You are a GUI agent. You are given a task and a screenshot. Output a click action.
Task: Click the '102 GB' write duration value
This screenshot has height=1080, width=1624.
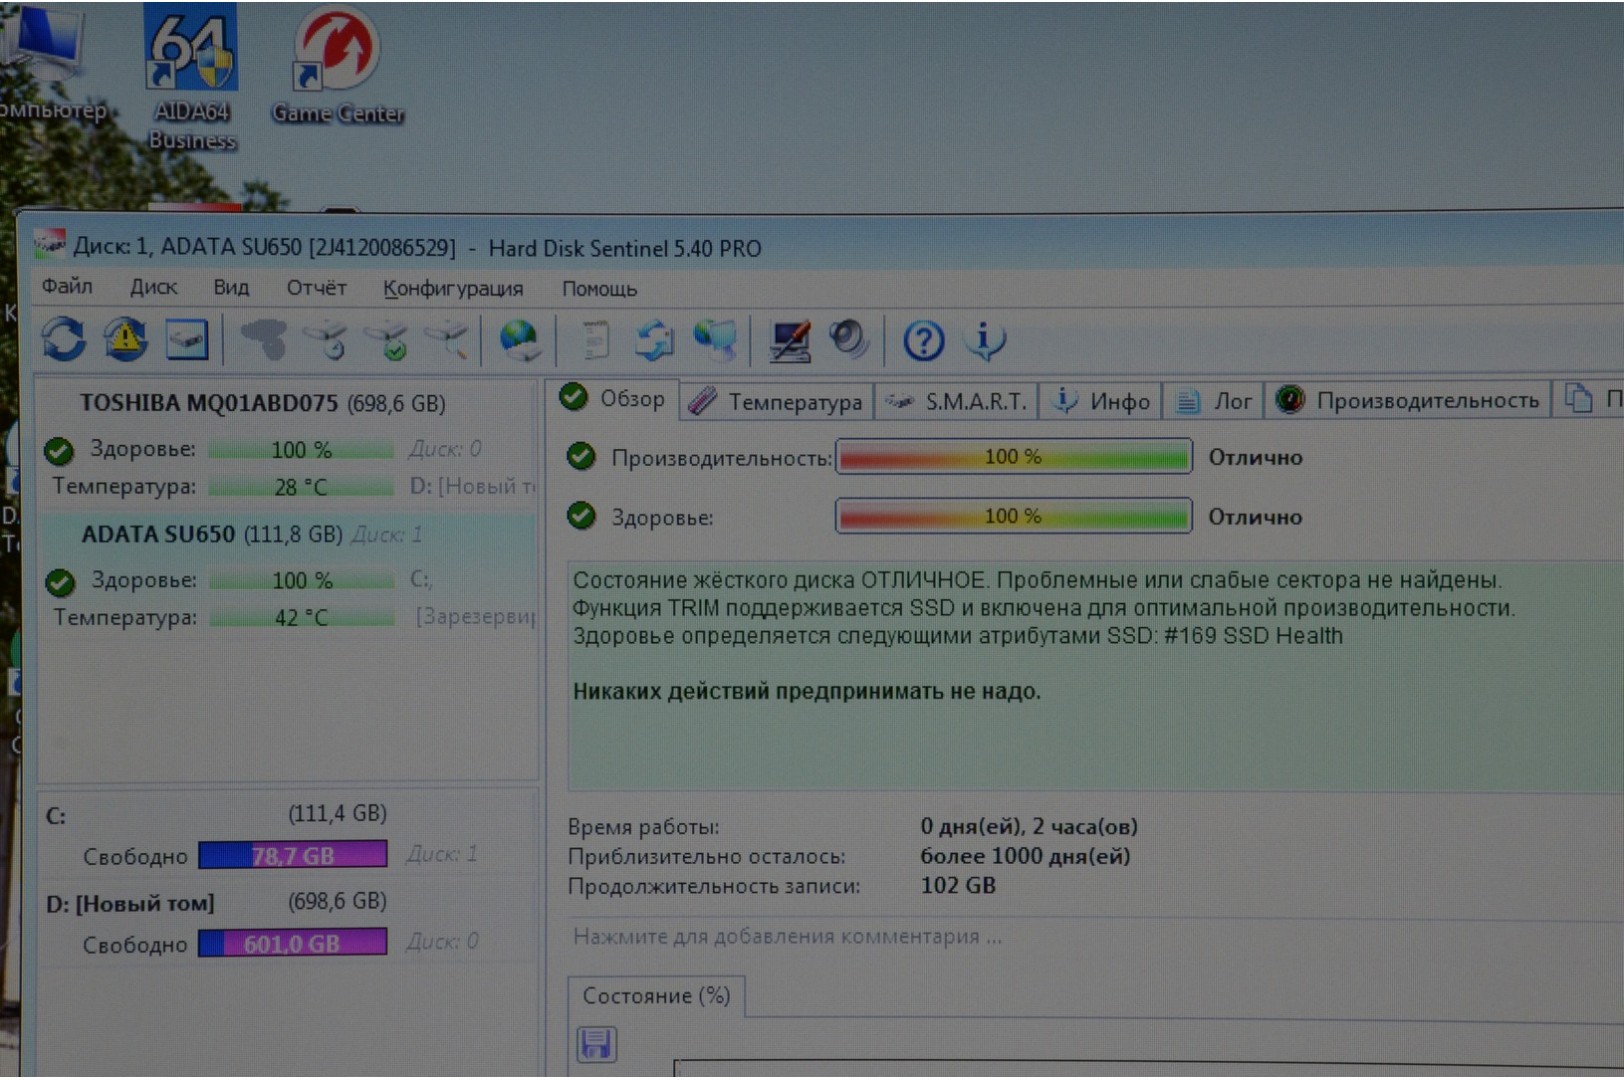point(958,885)
